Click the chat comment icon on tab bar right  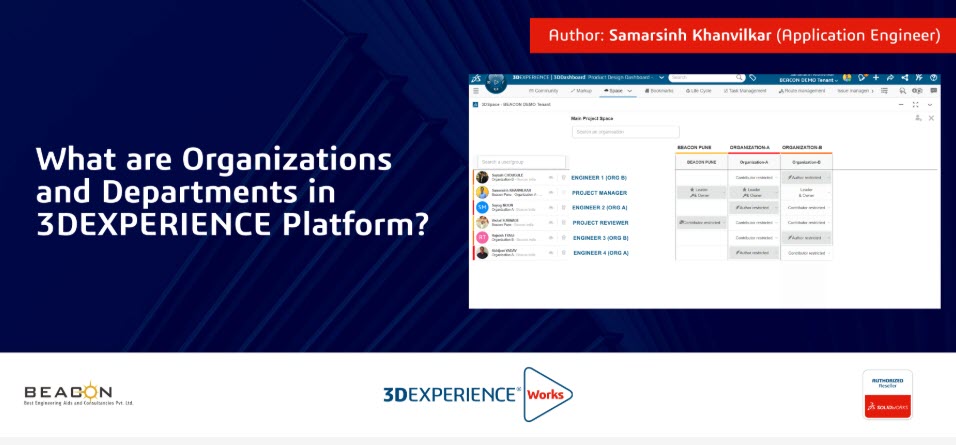point(931,91)
